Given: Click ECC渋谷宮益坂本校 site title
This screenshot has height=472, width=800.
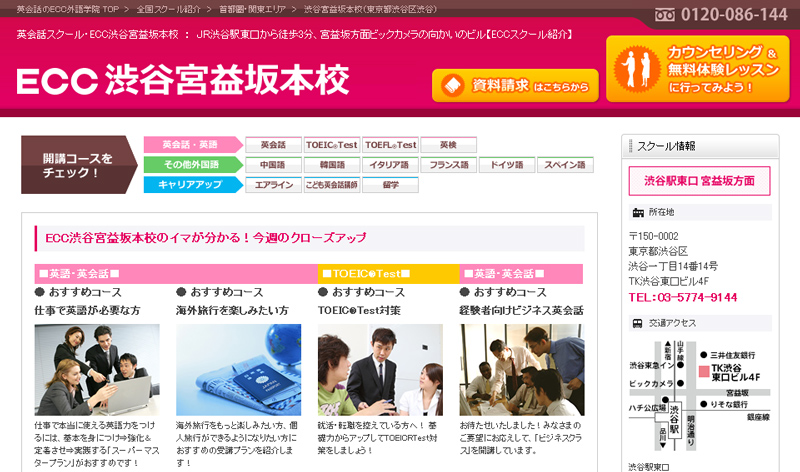Looking at the screenshot, I should pyautogui.click(x=183, y=80).
